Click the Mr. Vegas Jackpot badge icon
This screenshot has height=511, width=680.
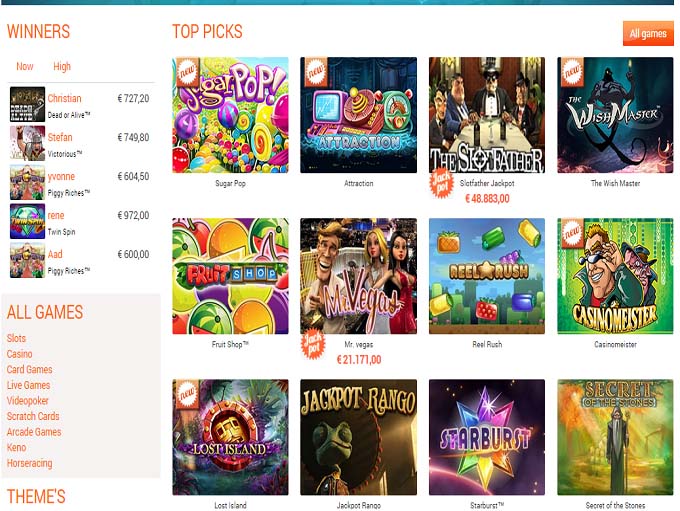coord(313,345)
